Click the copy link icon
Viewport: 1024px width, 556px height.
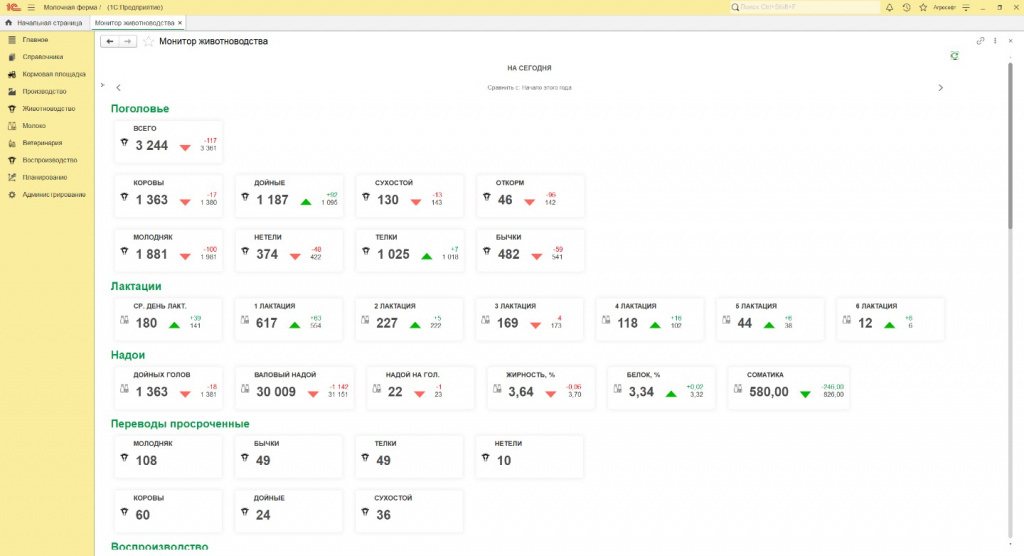coord(981,41)
